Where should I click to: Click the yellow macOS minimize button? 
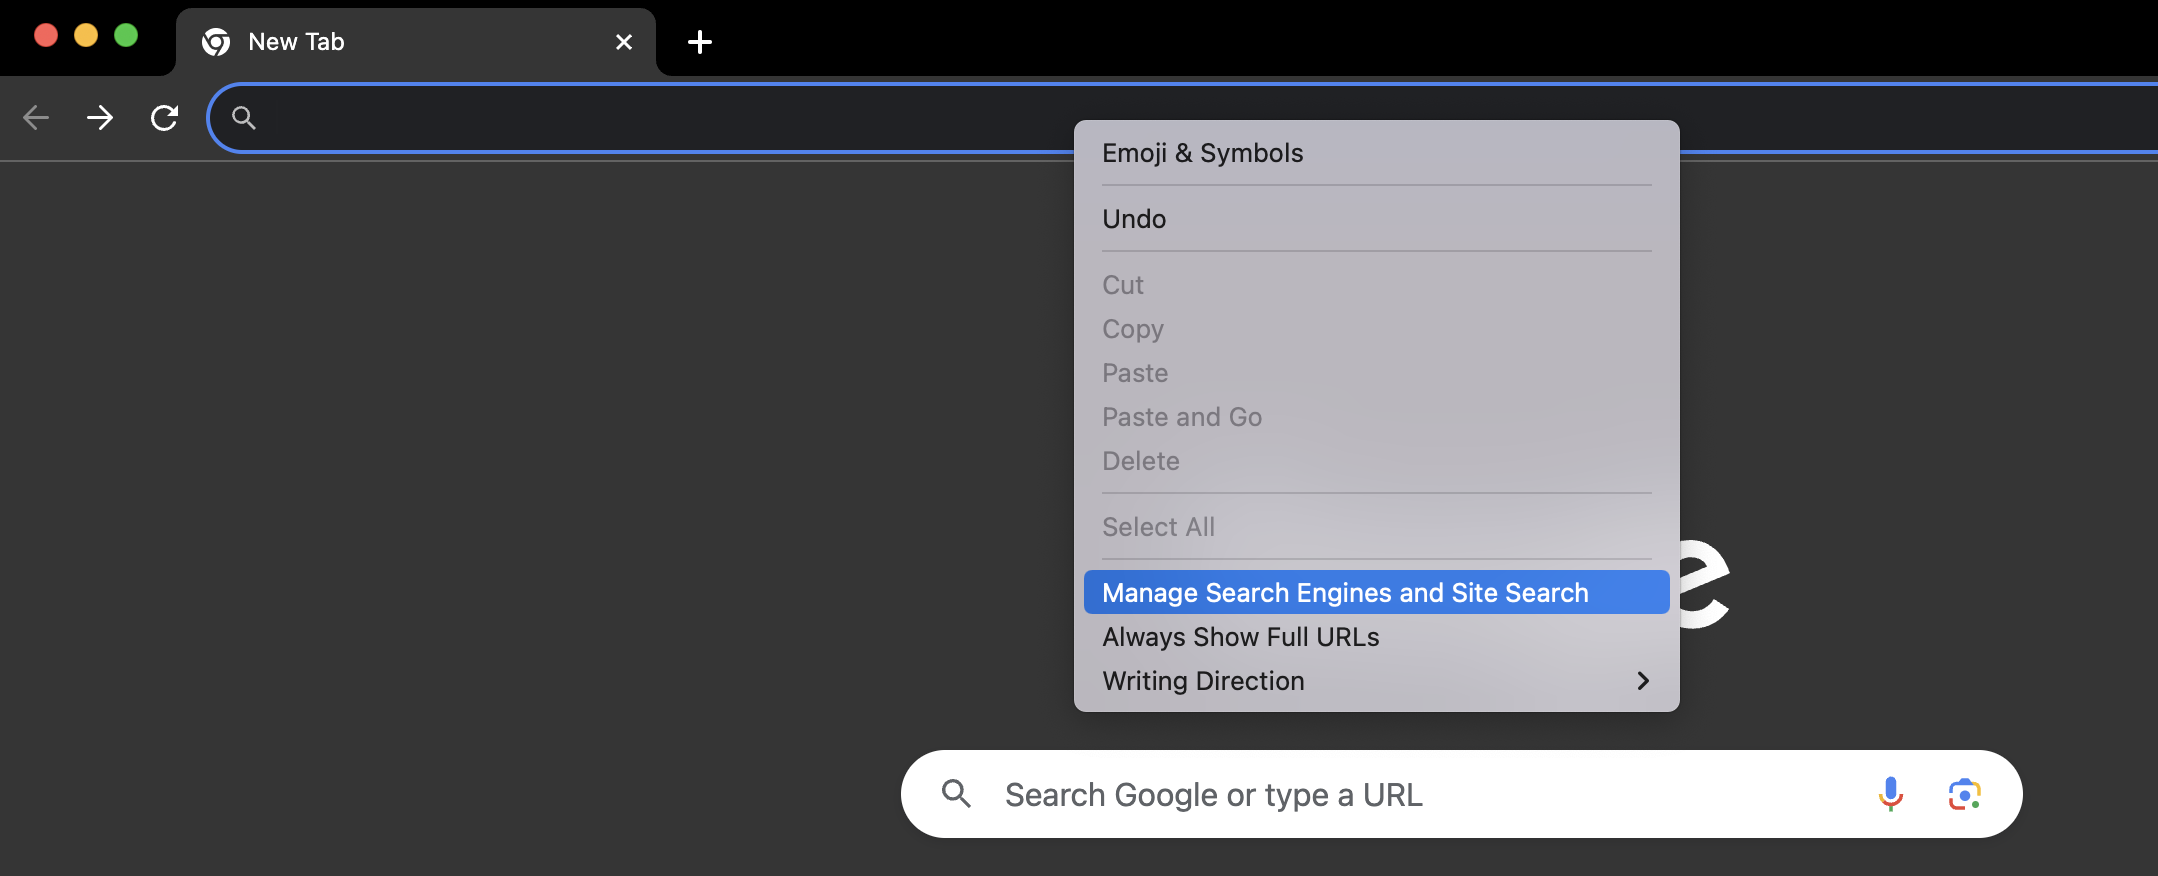(x=86, y=36)
